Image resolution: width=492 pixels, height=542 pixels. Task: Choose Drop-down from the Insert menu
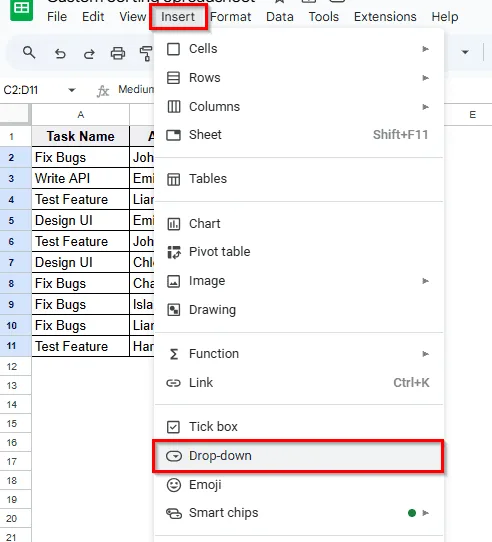(298, 456)
